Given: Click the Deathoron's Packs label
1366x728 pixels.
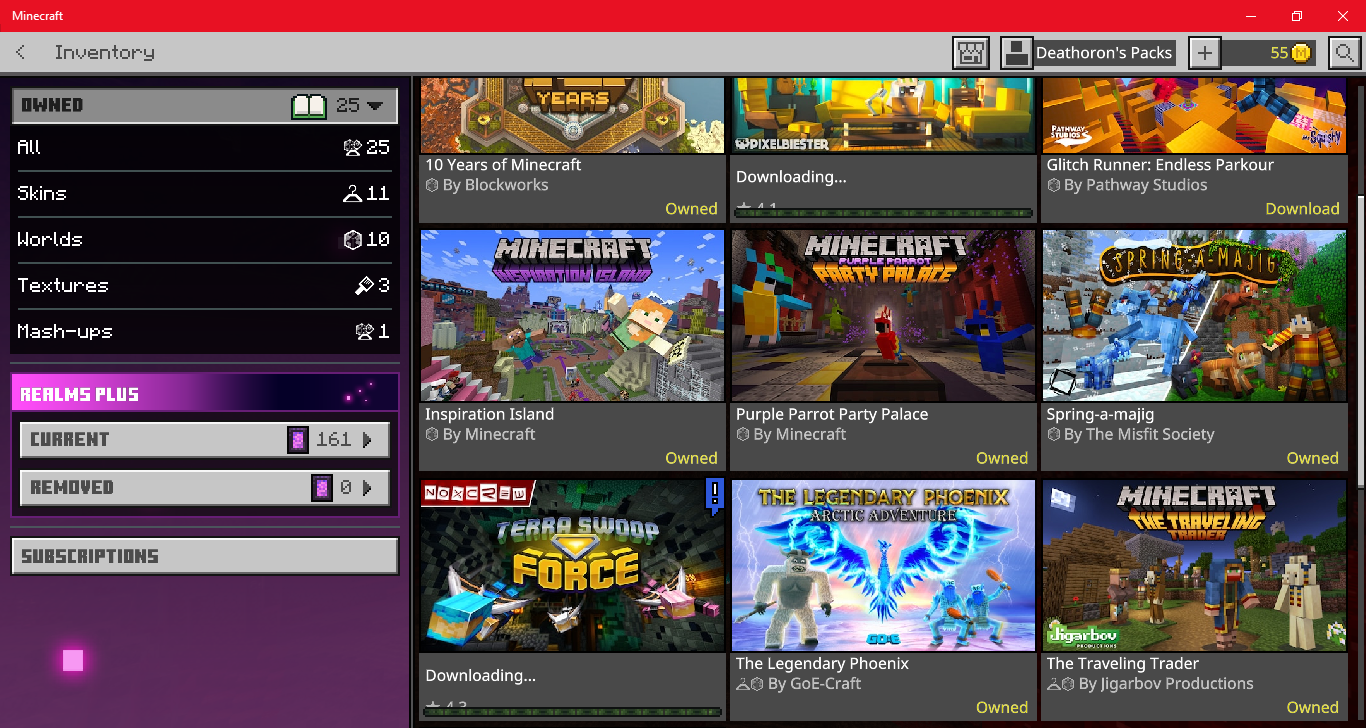Looking at the screenshot, I should point(1104,53).
